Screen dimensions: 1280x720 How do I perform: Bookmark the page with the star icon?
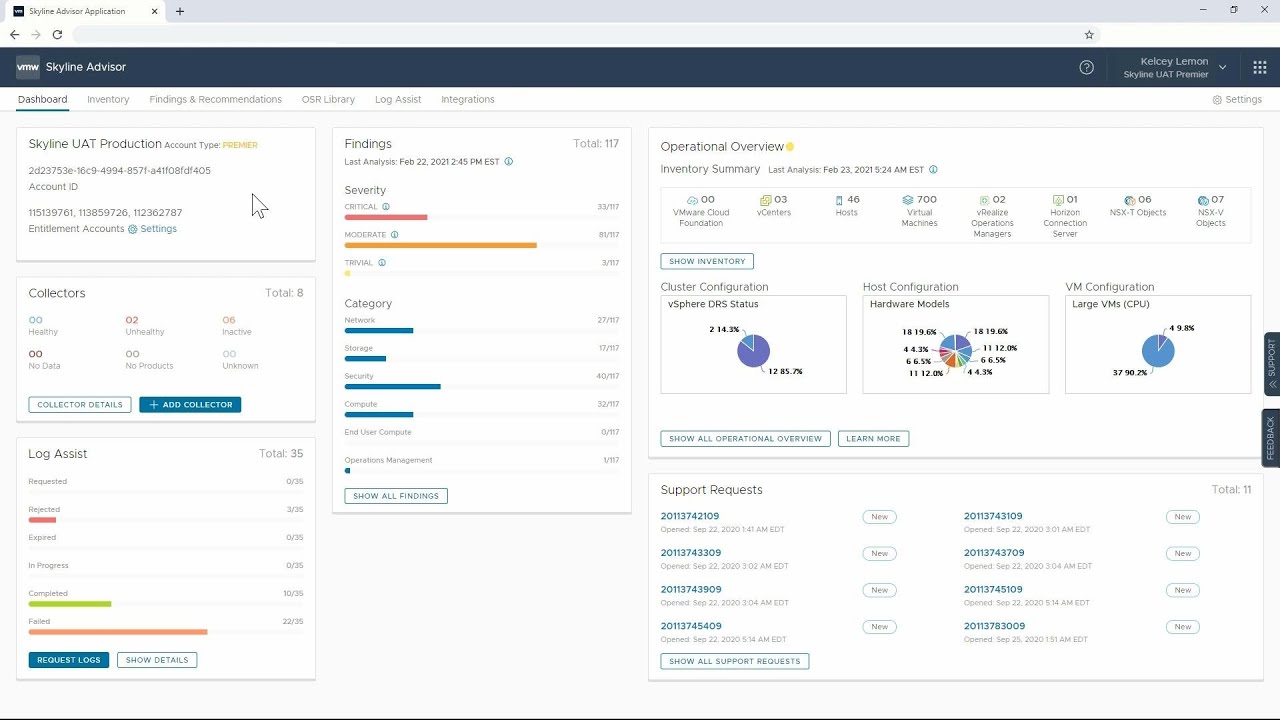(x=1089, y=34)
